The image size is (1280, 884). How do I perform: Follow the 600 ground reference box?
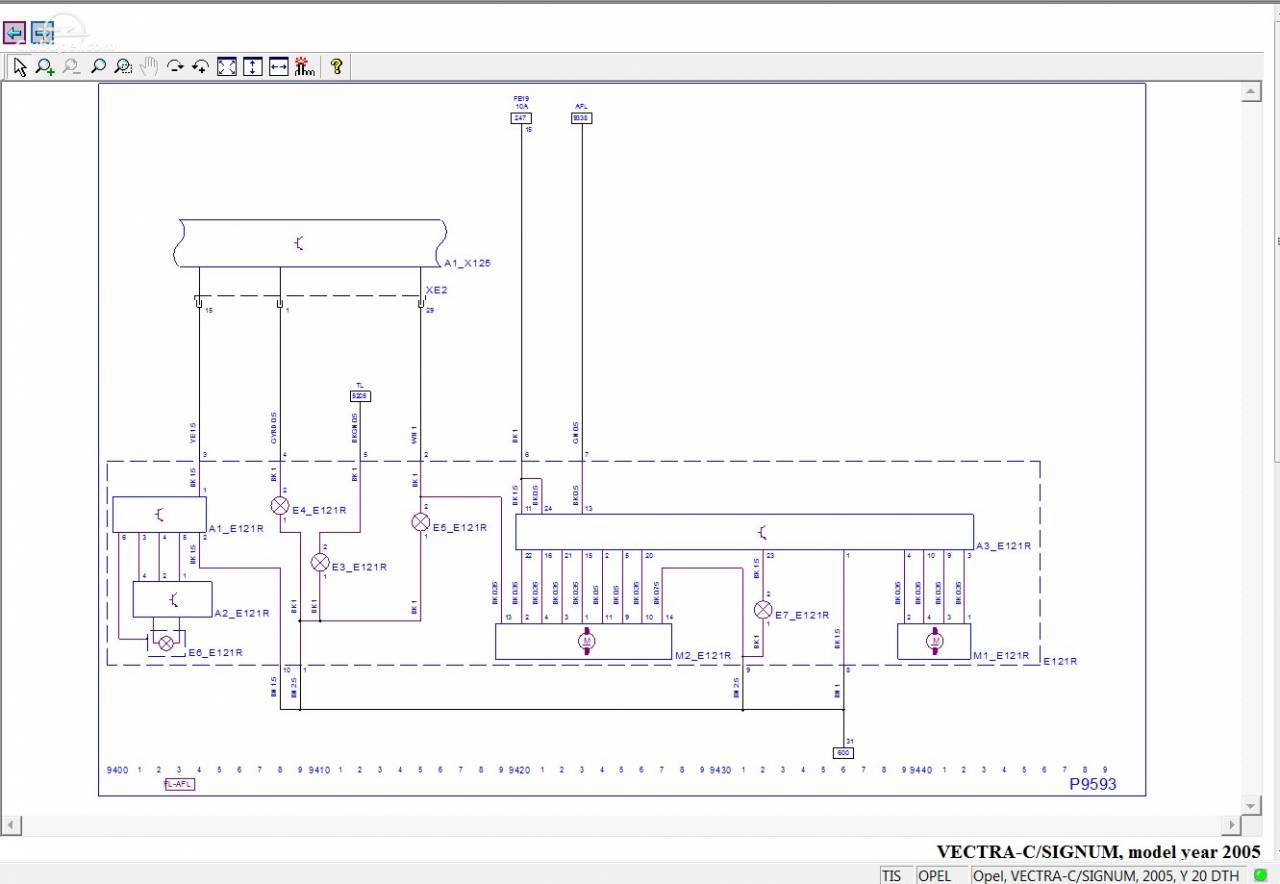843,752
